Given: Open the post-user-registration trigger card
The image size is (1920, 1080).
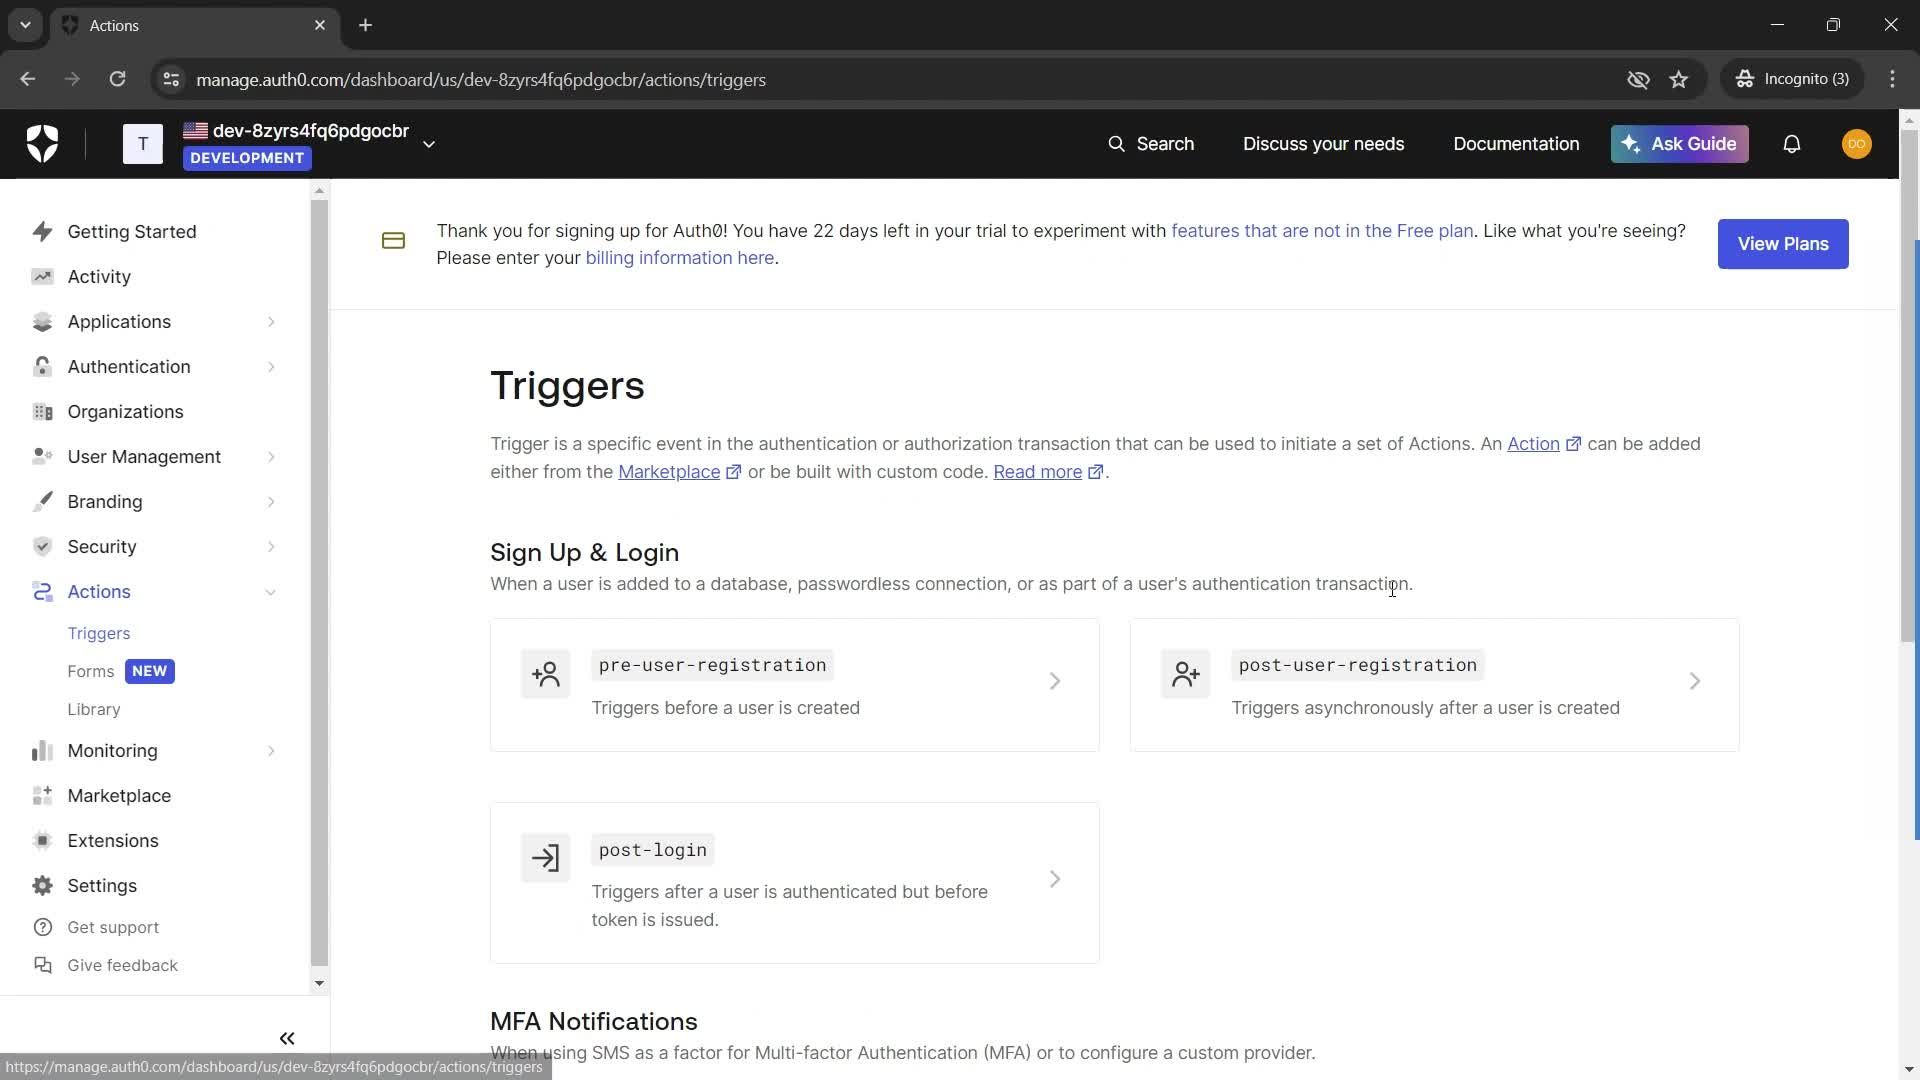Looking at the screenshot, I should 1435,685.
